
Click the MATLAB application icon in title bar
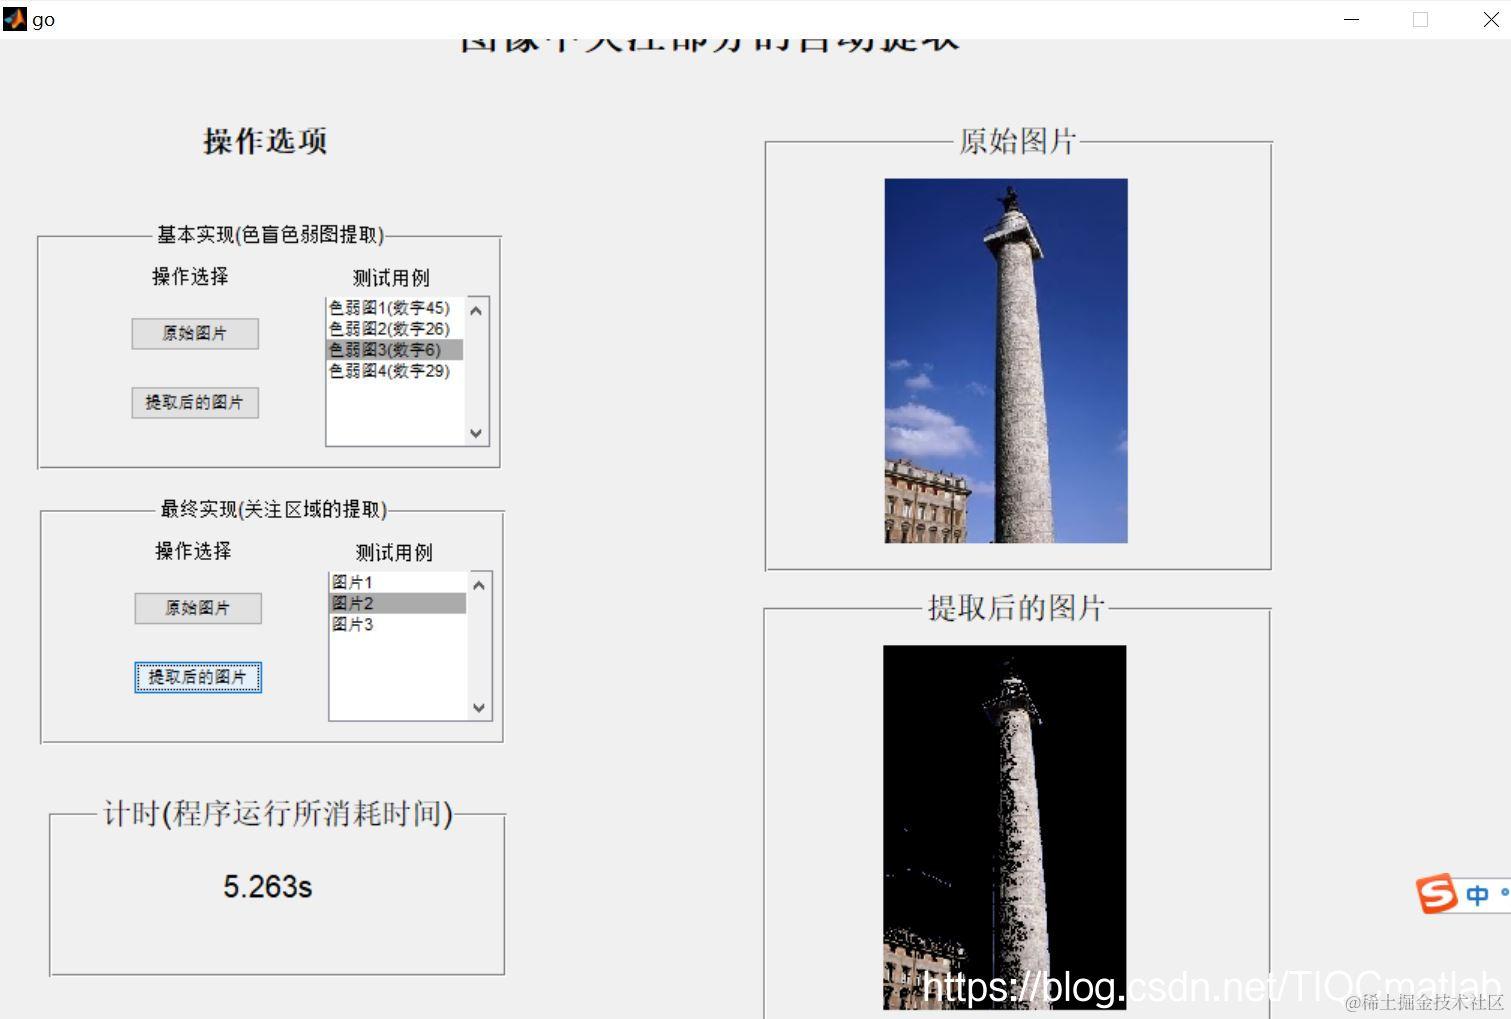[14, 19]
